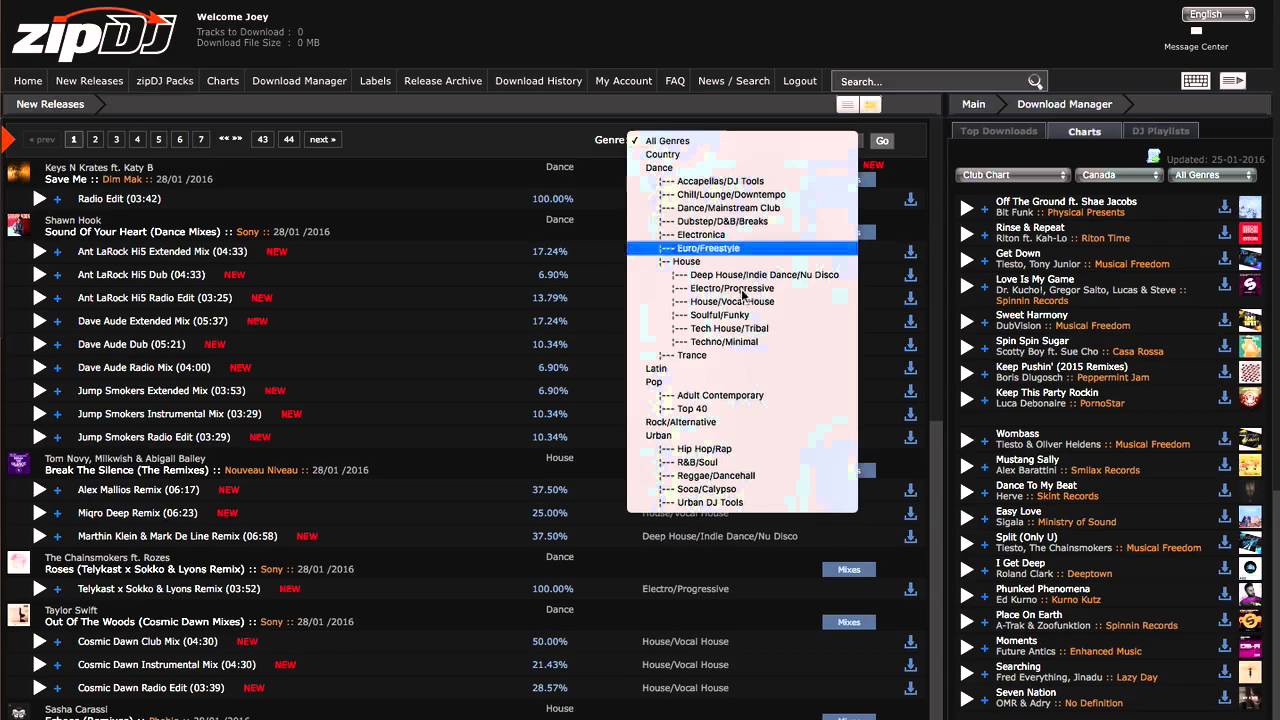The image size is (1280, 720).
Task: Add Radio Edit (03:42) to download queue
Action: 57,199
